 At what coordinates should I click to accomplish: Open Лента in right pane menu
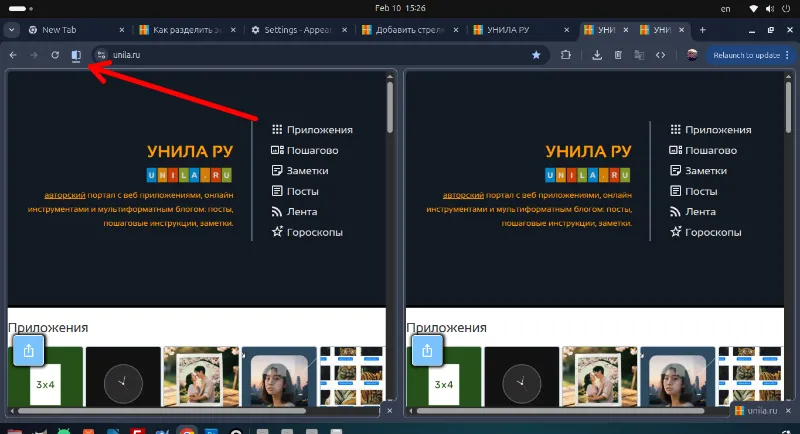click(x=693, y=212)
